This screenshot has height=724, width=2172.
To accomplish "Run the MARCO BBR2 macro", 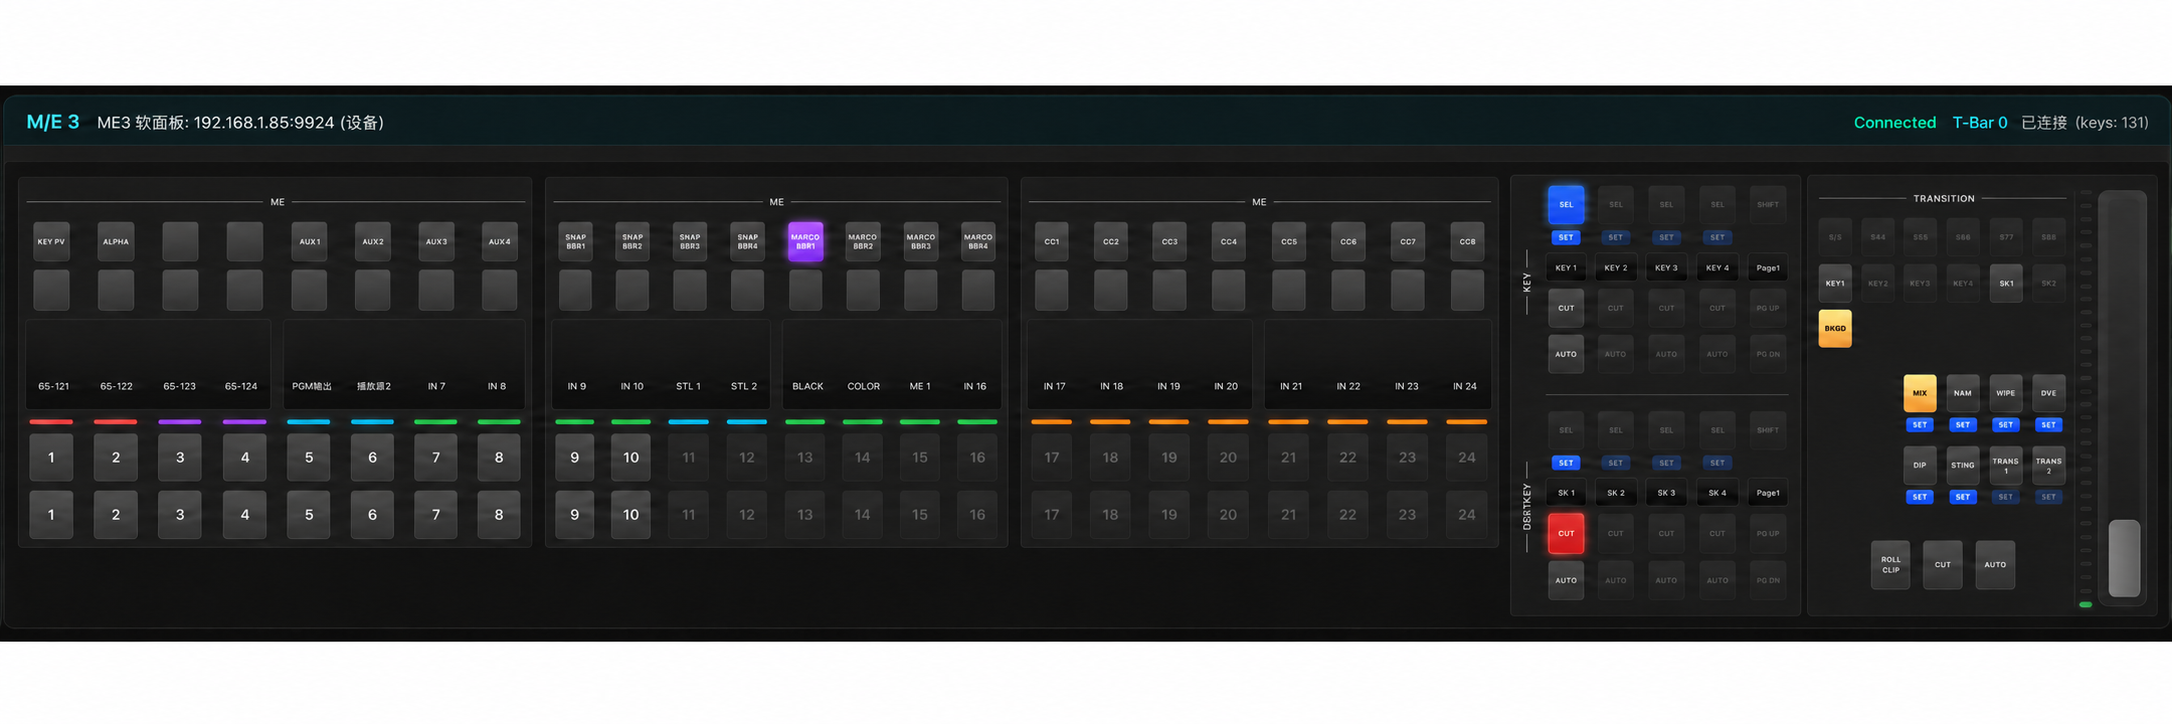I will pyautogui.click(x=863, y=242).
